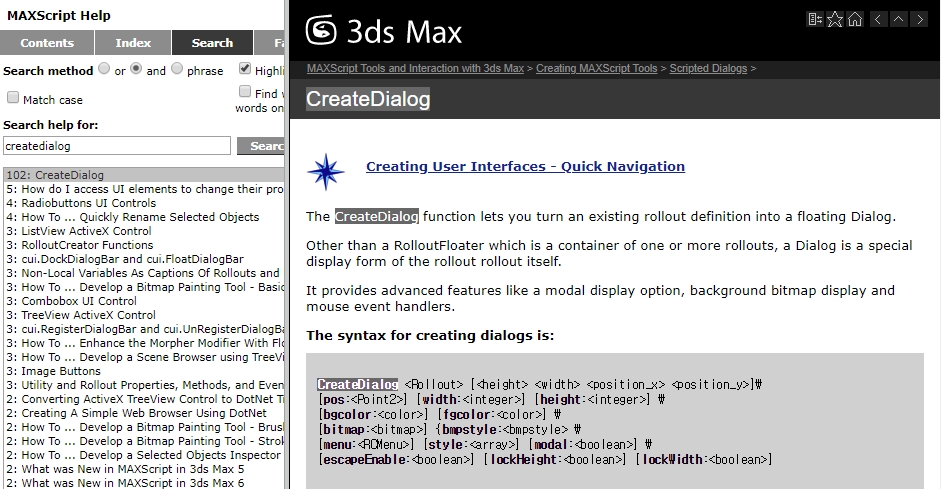Select result 'Converting ActiveX TreeView Control to DotNet'
Screen dimensions: 941x489
pos(144,399)
